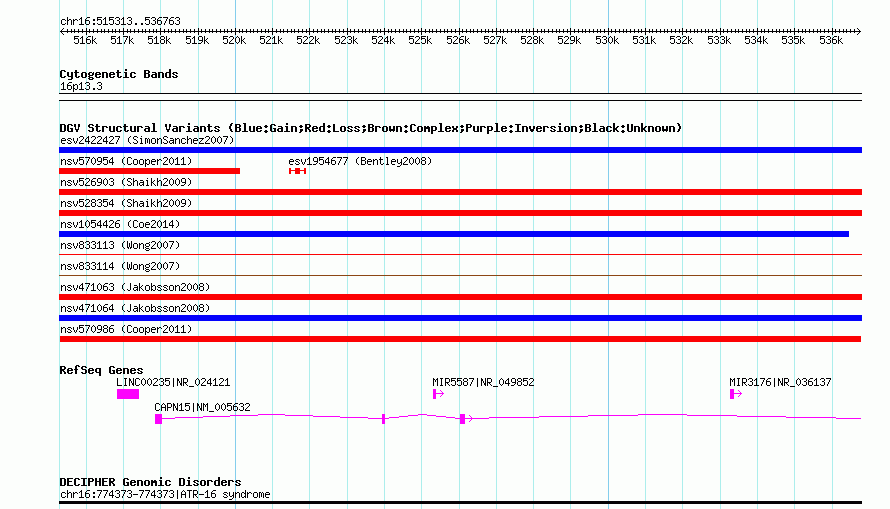Viewport: 890px width, 509px height.
Task: Open esv2422427 (SimonSanchez2007) label
Action: click(x=147, y=140)
